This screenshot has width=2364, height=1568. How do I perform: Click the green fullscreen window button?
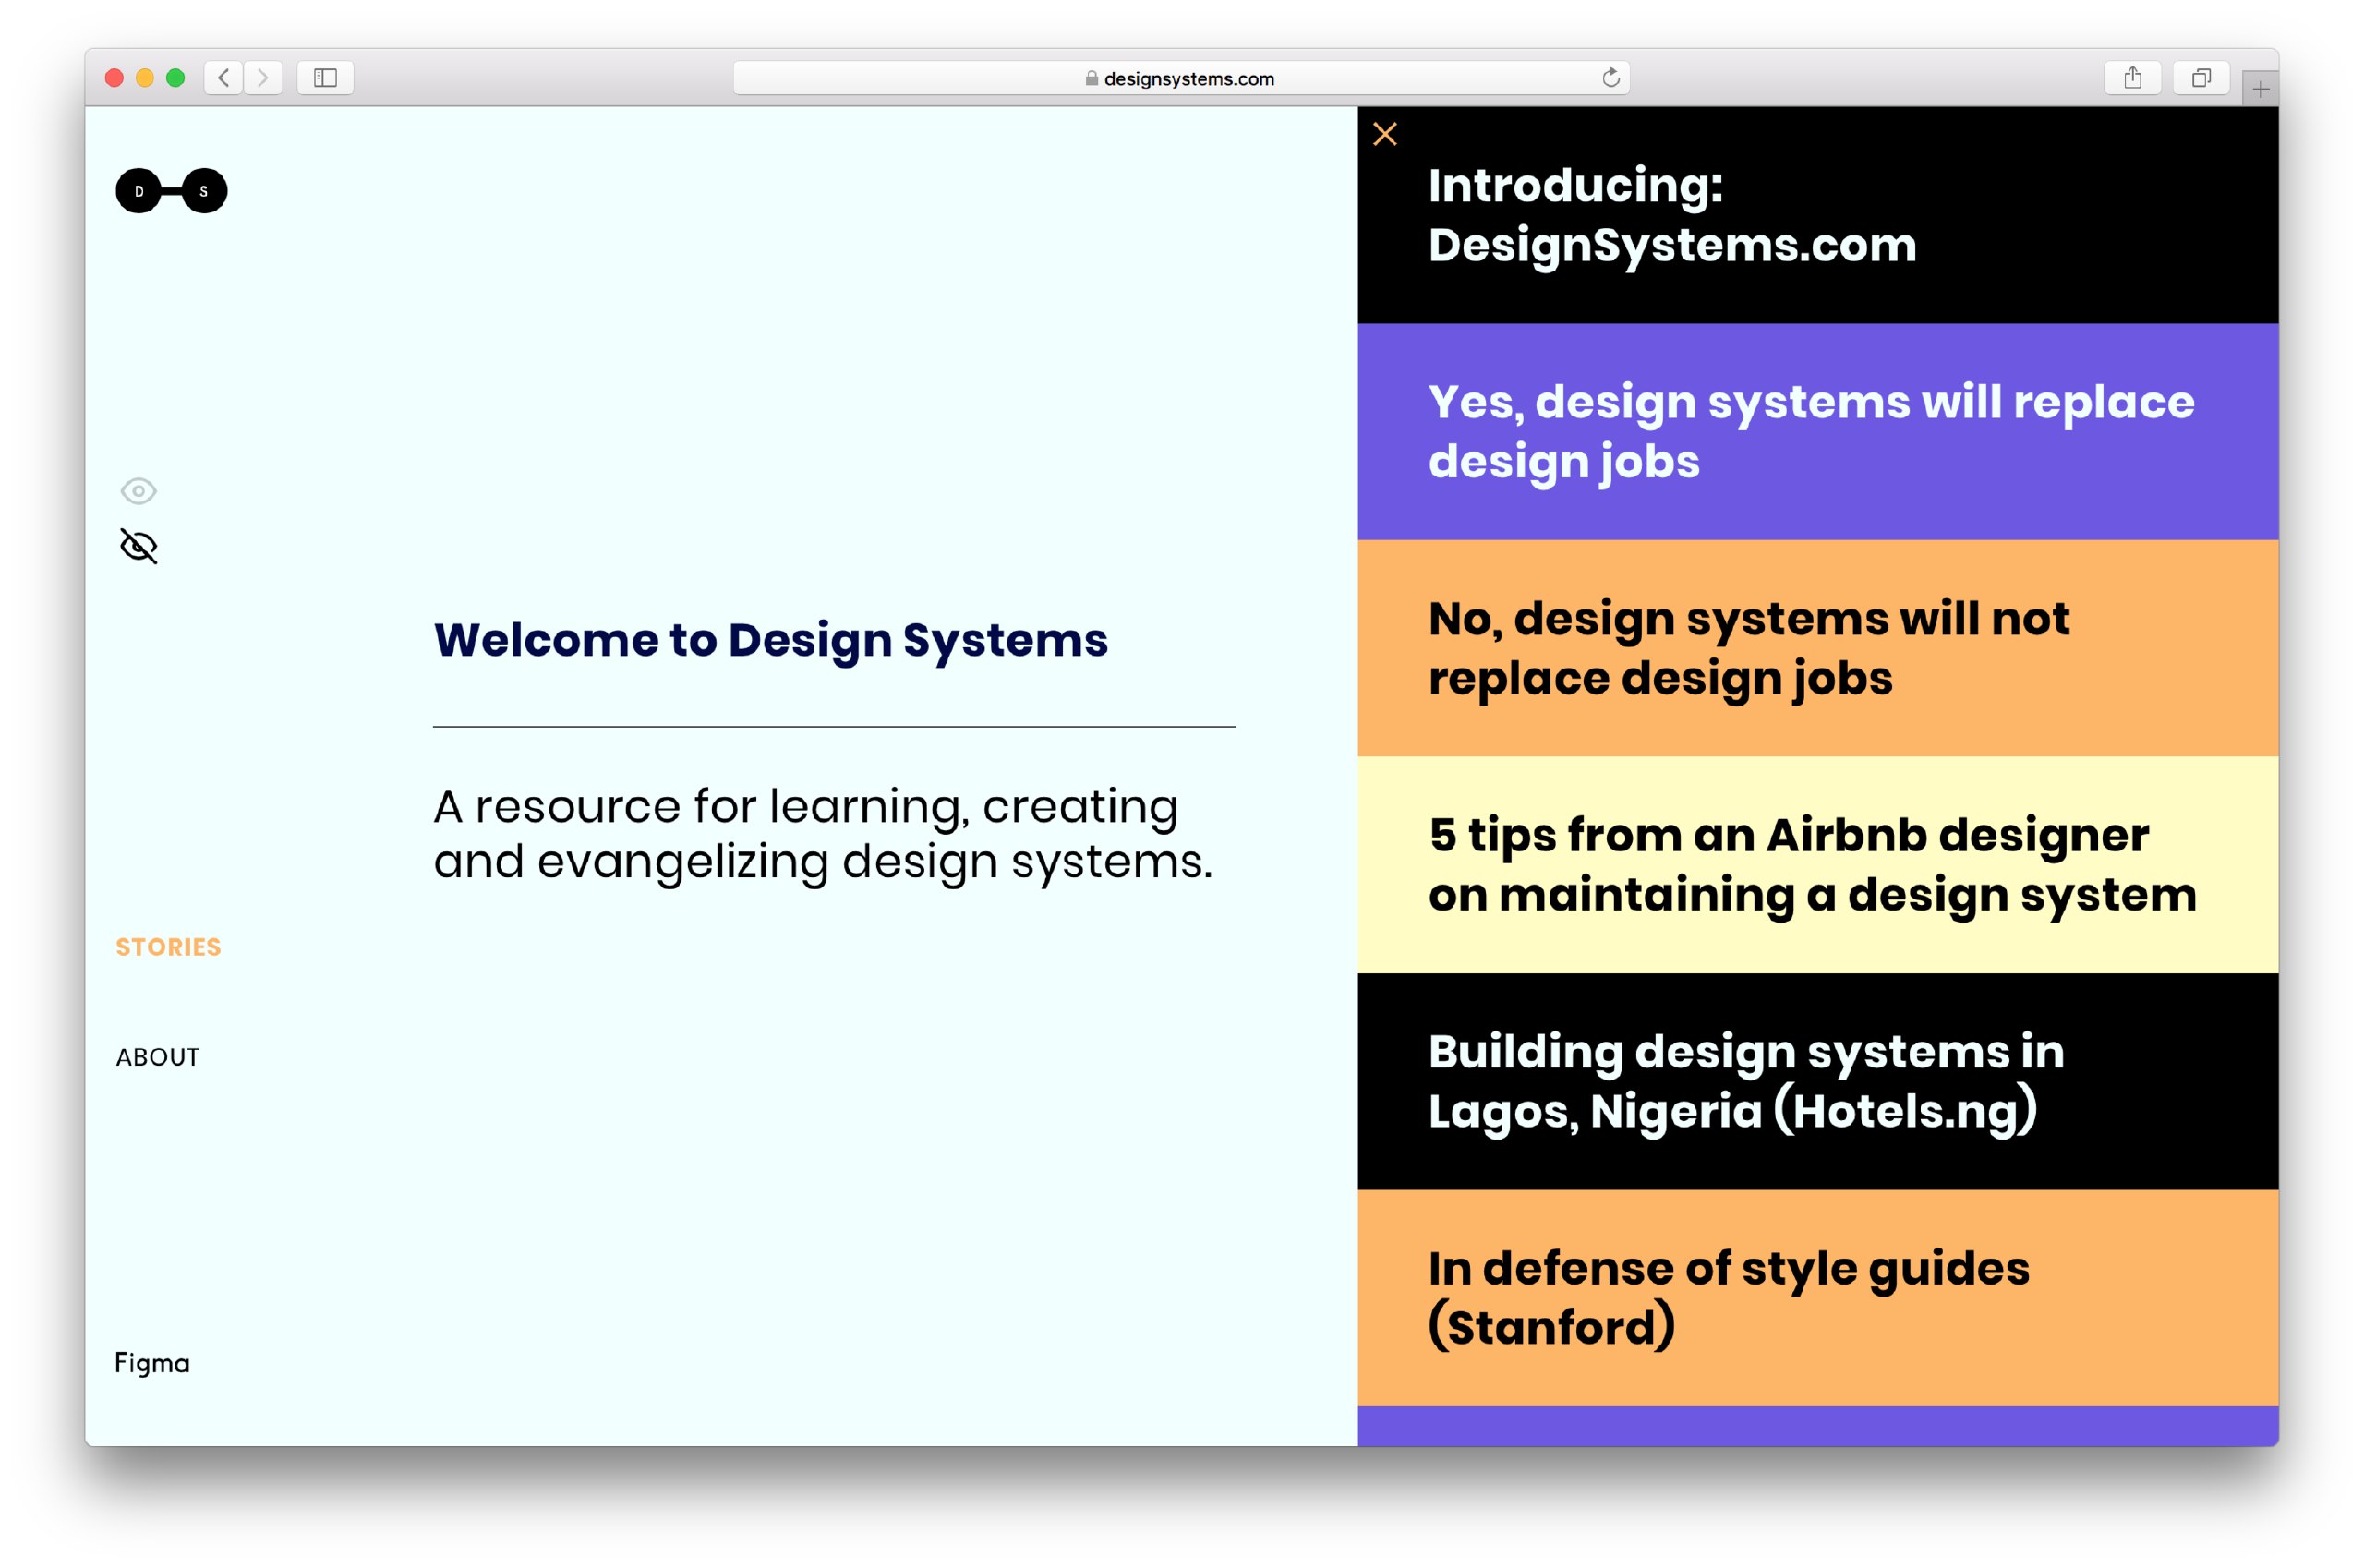[176, 78]
